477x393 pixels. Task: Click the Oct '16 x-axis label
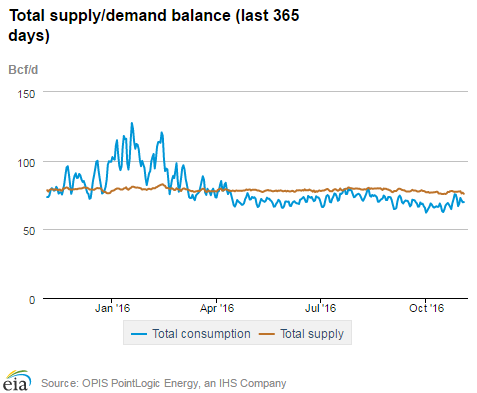pos(426,308)
